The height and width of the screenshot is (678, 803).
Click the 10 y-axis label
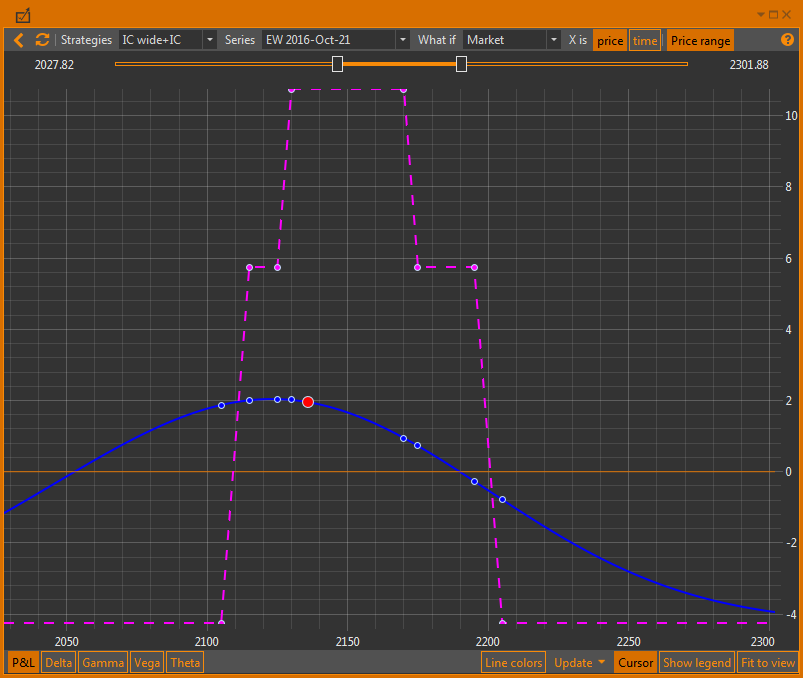[791, 116]
